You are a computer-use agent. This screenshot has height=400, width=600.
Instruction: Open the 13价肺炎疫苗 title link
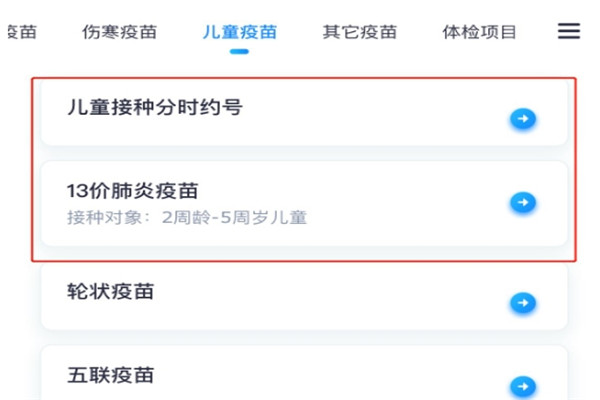coord(132,191)
